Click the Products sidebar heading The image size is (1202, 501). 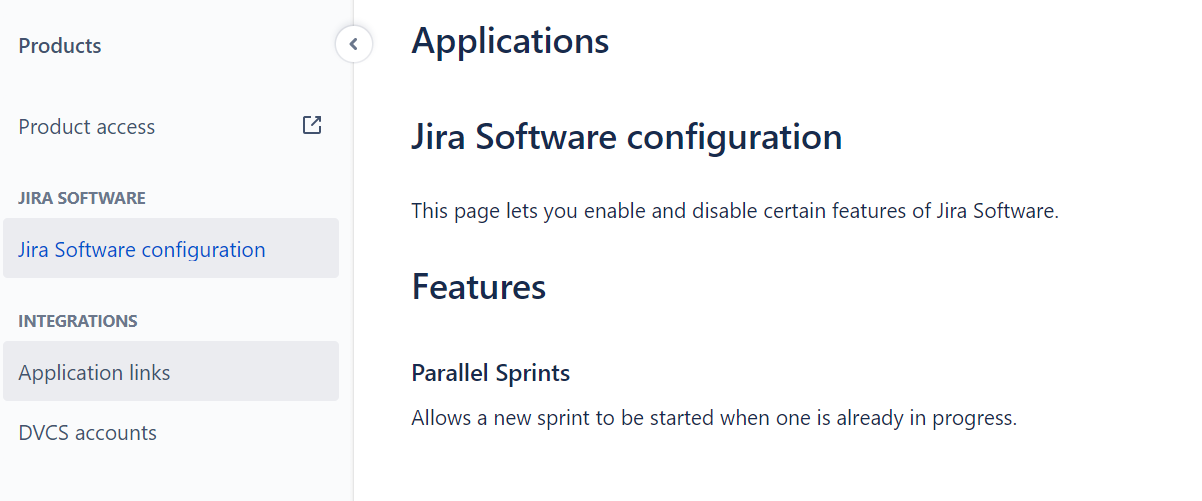pyautogui.click(x=60, y=46)
